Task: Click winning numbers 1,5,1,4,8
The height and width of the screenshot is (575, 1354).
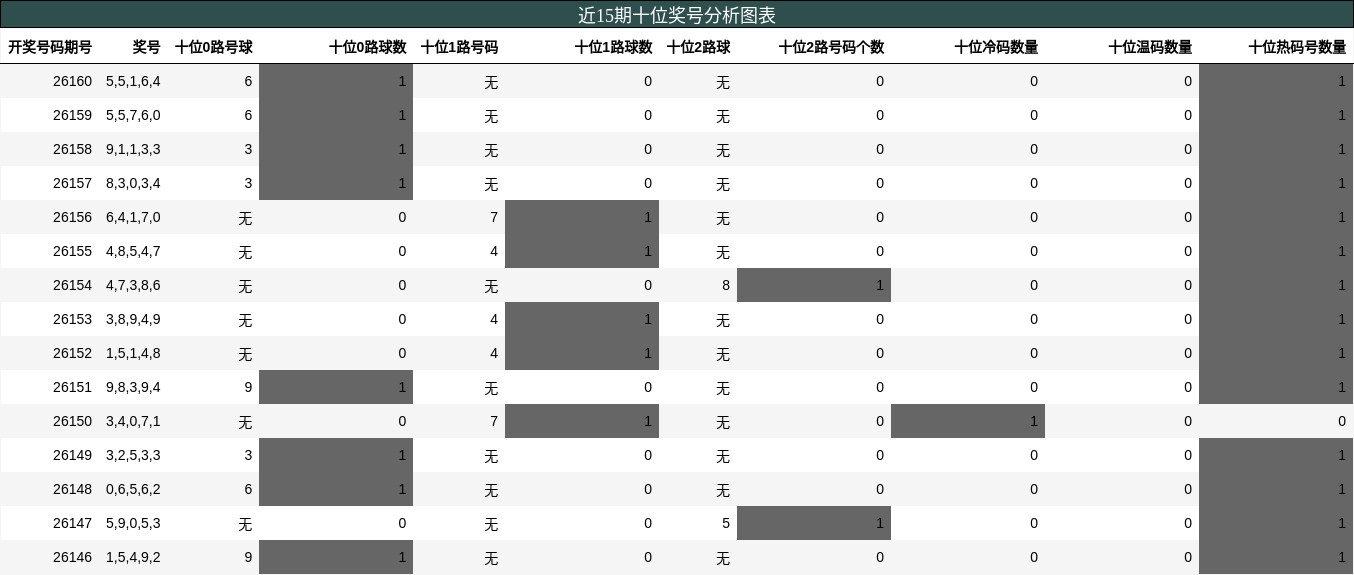Action: [133, 353]
